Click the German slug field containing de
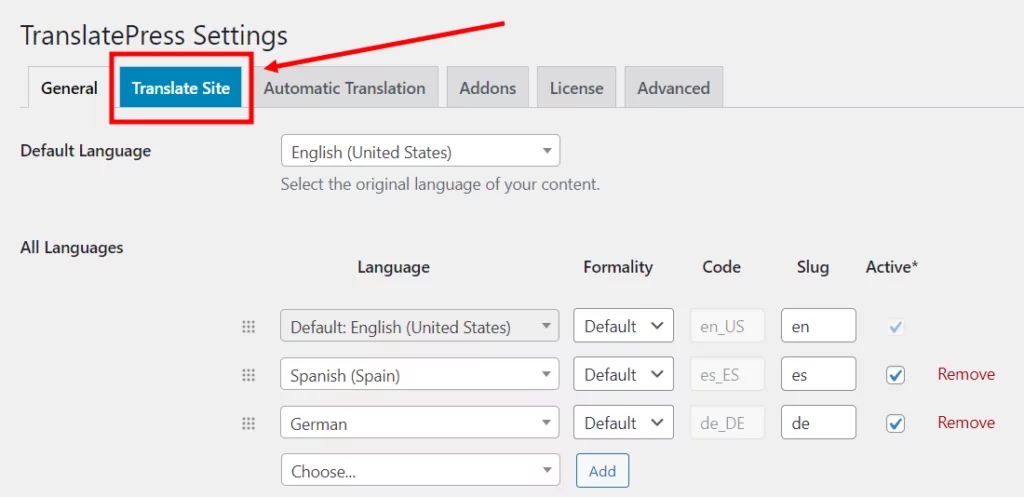Image resolution: width=1024 pixels, height=497 pixels. tap(818, 423)
